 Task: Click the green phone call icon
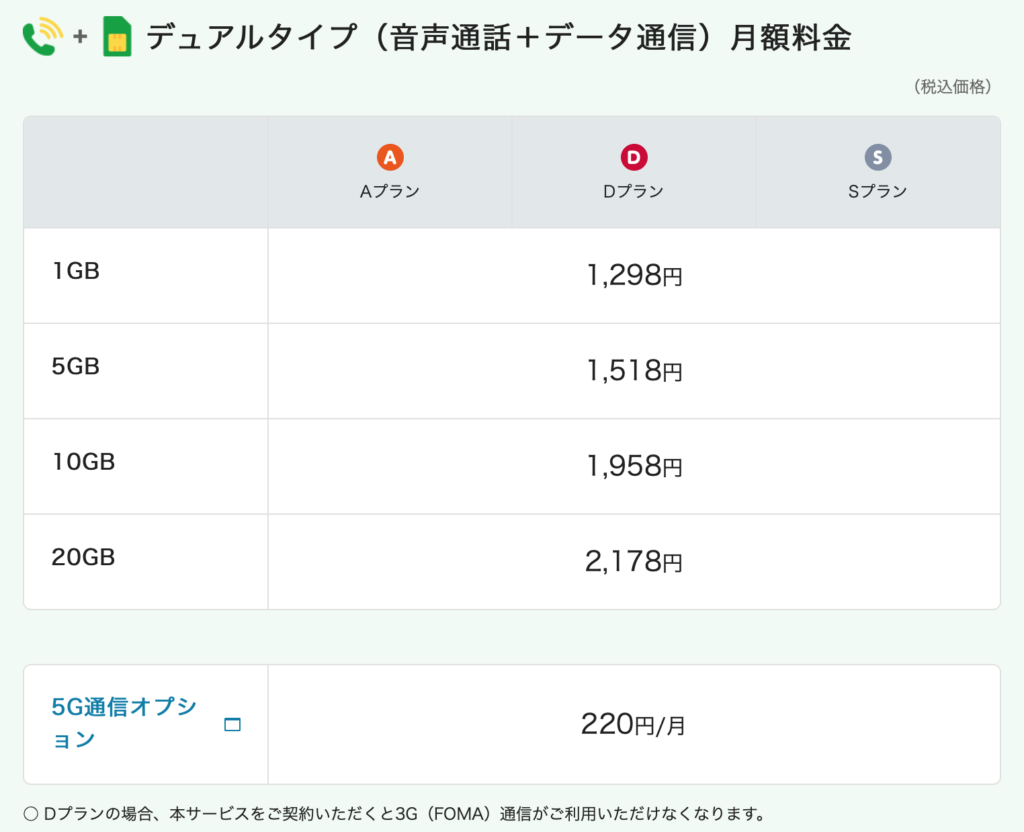(43, 37)
